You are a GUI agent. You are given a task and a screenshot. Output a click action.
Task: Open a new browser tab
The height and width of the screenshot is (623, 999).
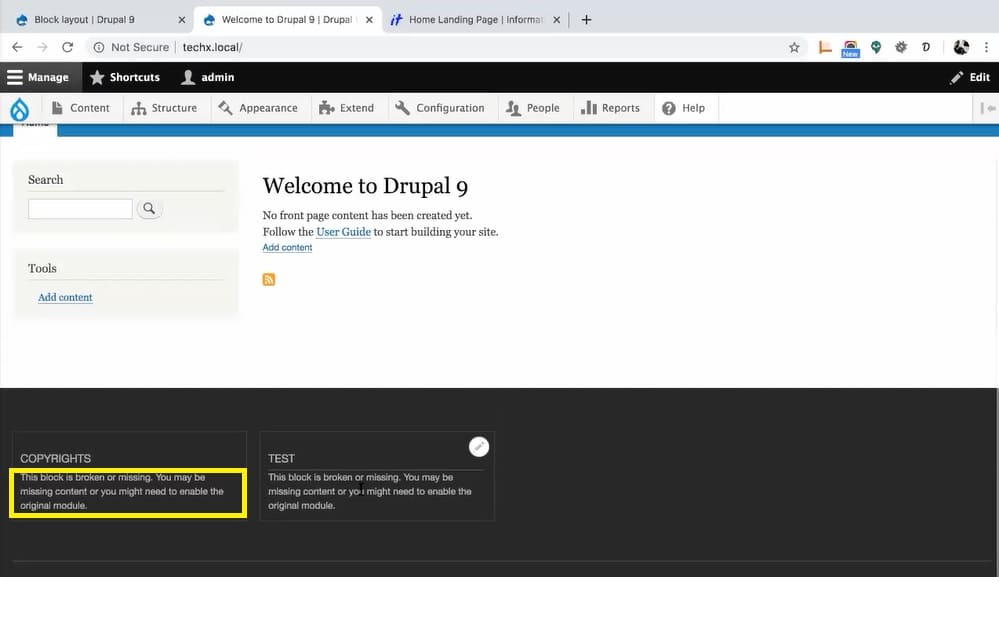click(x=586, y=20)
